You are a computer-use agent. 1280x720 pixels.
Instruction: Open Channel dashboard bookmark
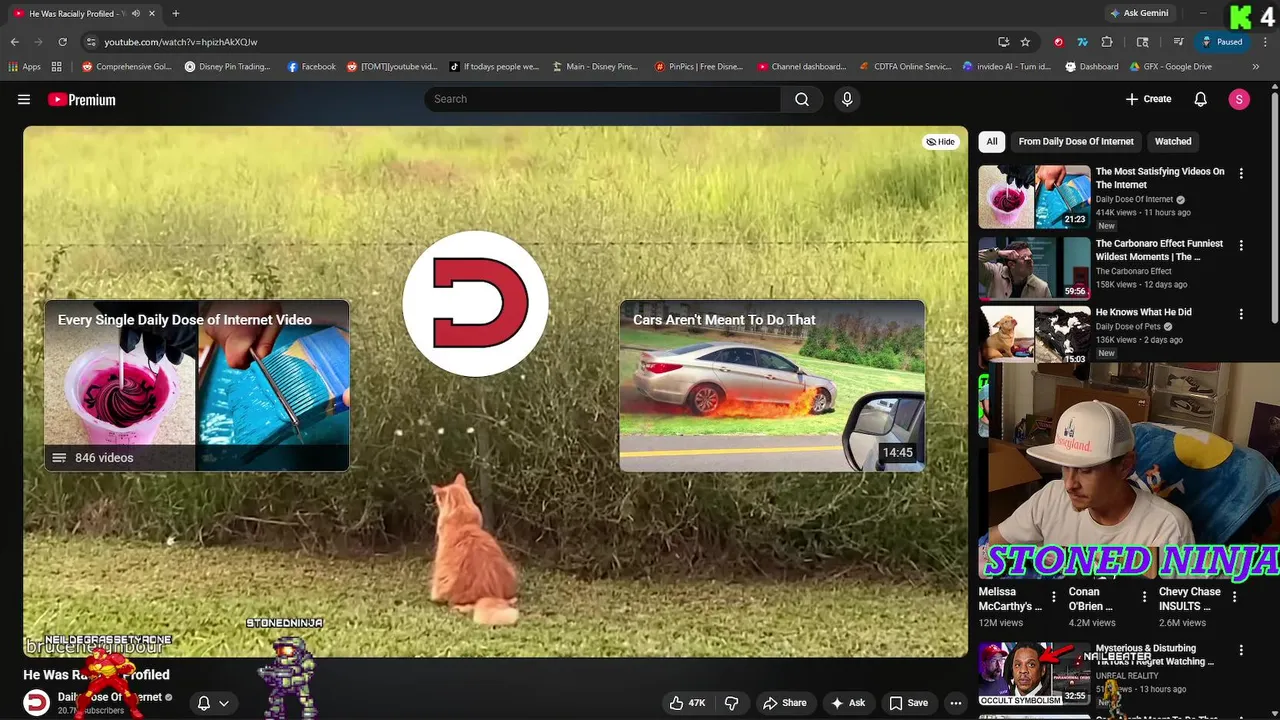[802, 67]
